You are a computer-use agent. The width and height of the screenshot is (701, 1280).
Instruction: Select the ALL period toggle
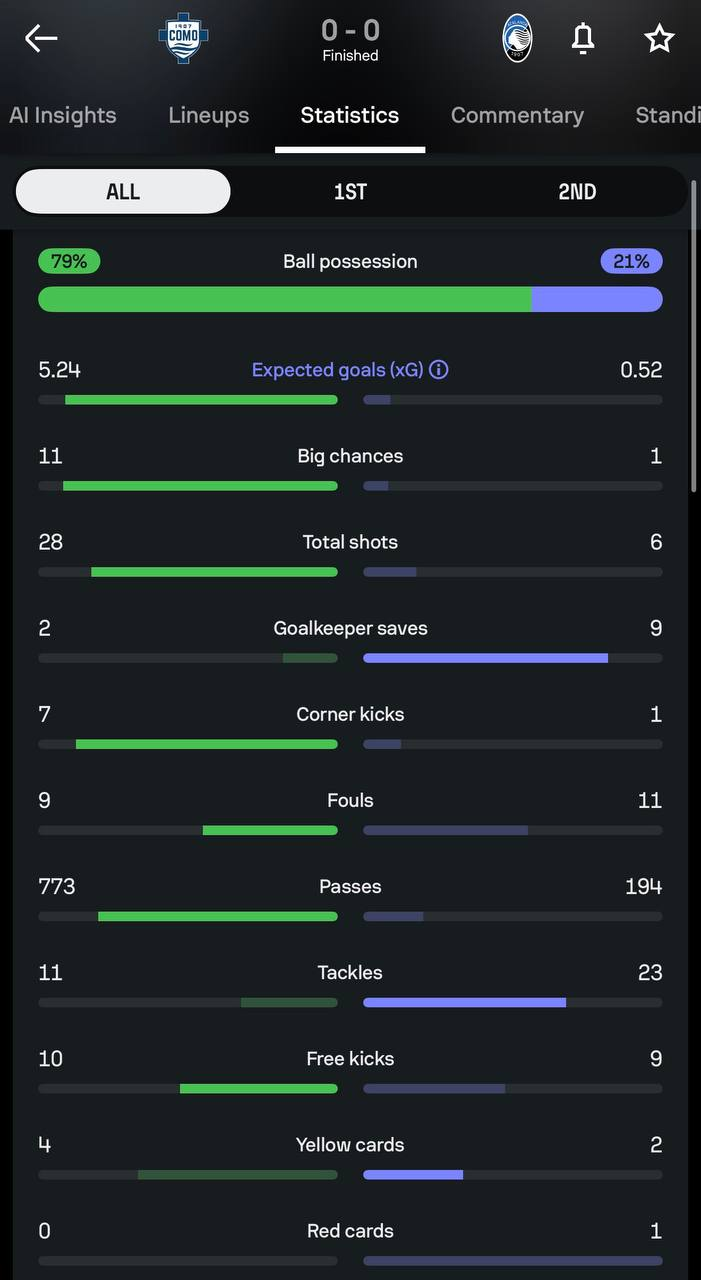123,192
